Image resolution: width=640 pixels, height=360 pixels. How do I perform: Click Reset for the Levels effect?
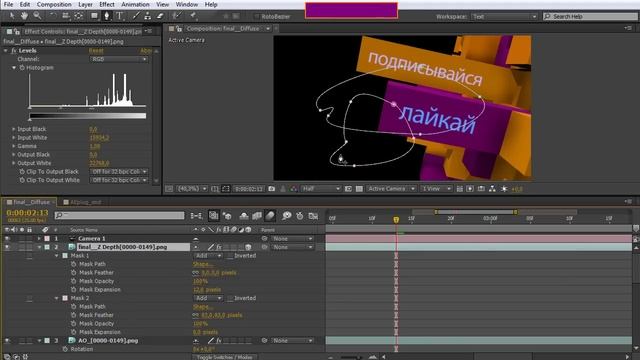(x=96, y=51)
